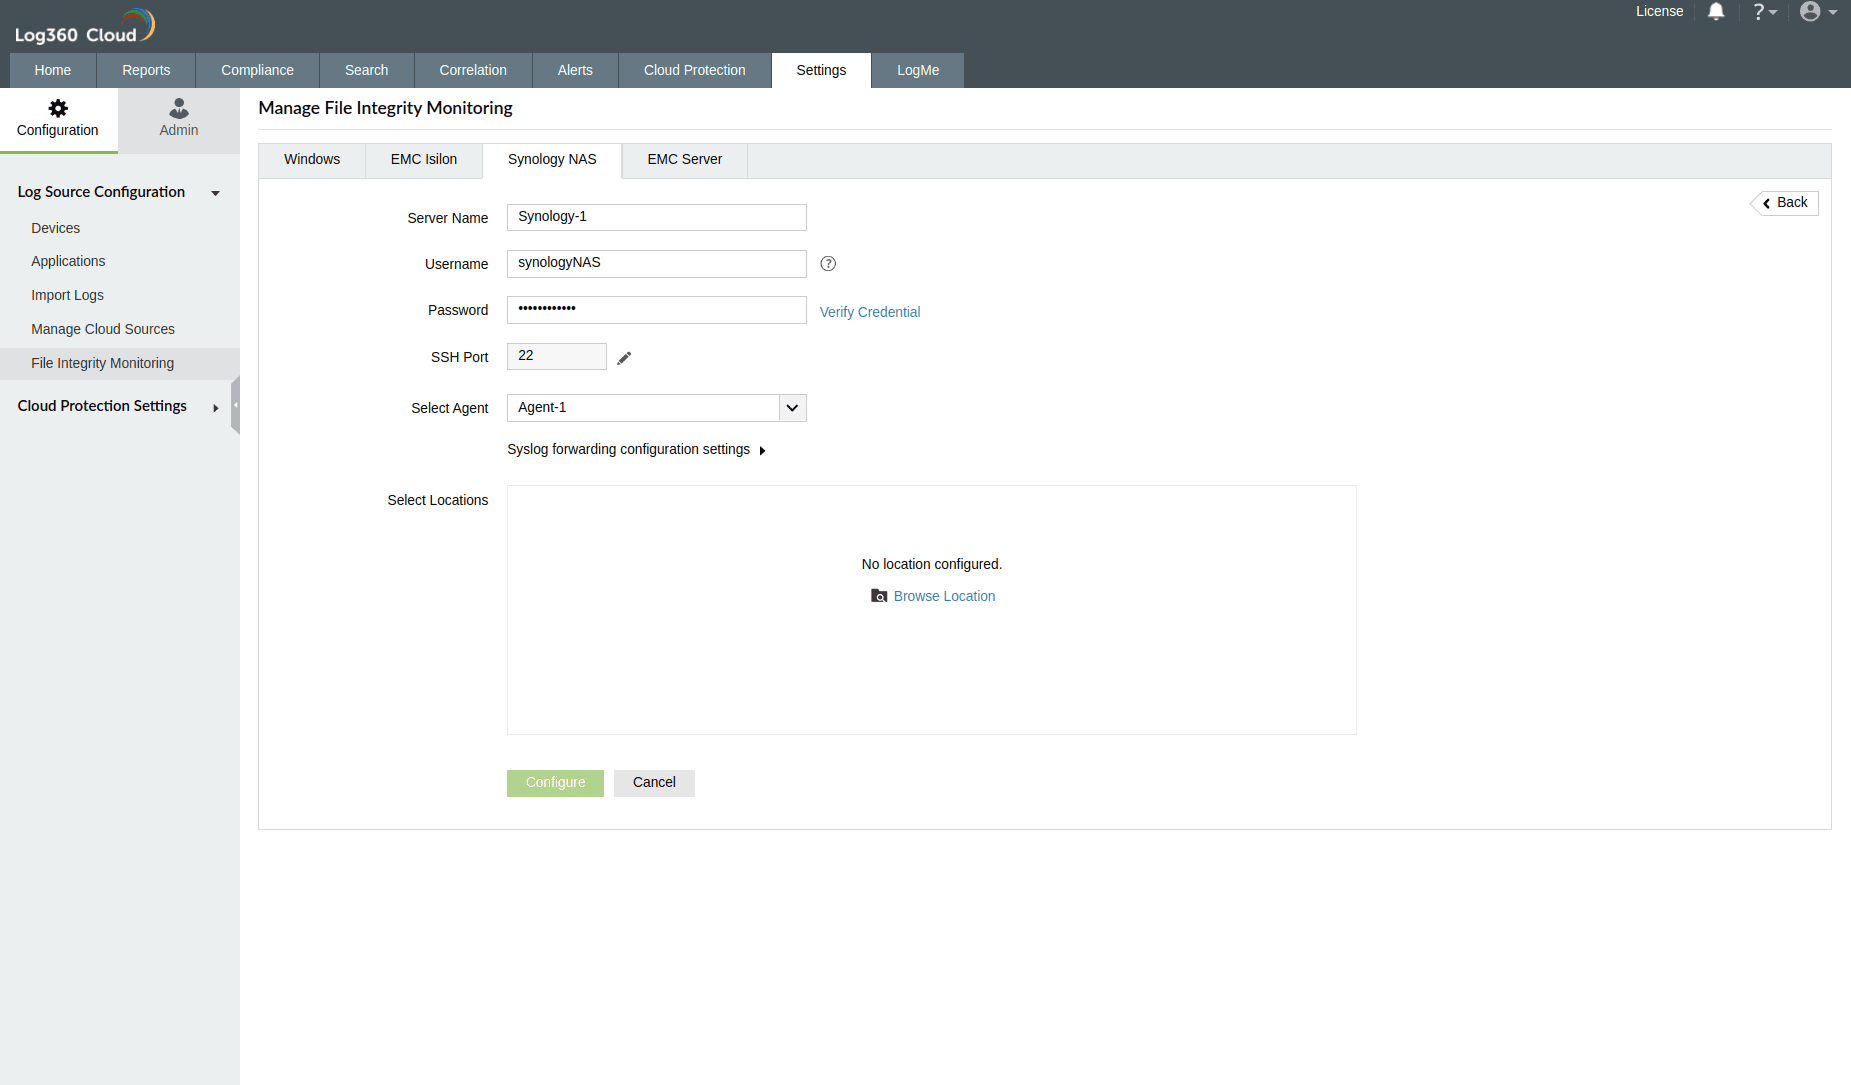Switch to the Admin section

(179, 120)
